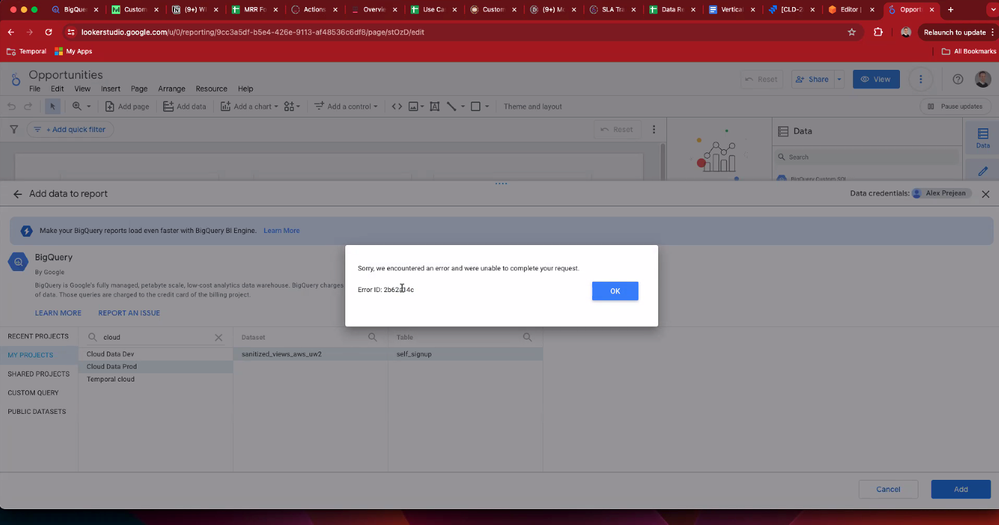Select RECENT PROJECTS tab
The image size is (999, 525).
pyautogui.click(x=38, y=336)
